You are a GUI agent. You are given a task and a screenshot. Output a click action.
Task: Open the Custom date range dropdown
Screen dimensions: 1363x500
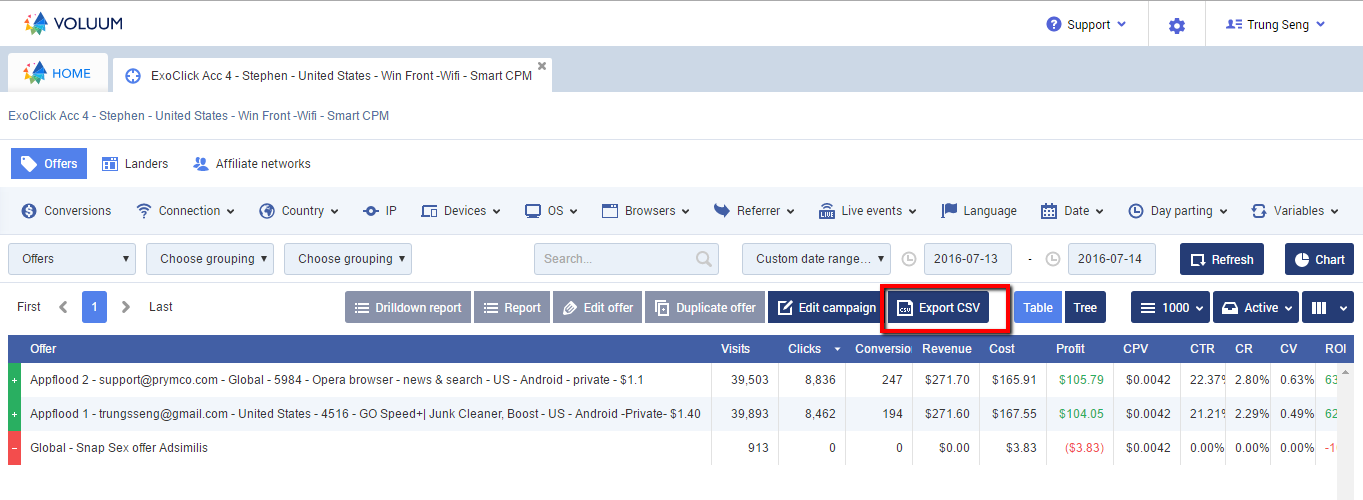click(816, 259)
